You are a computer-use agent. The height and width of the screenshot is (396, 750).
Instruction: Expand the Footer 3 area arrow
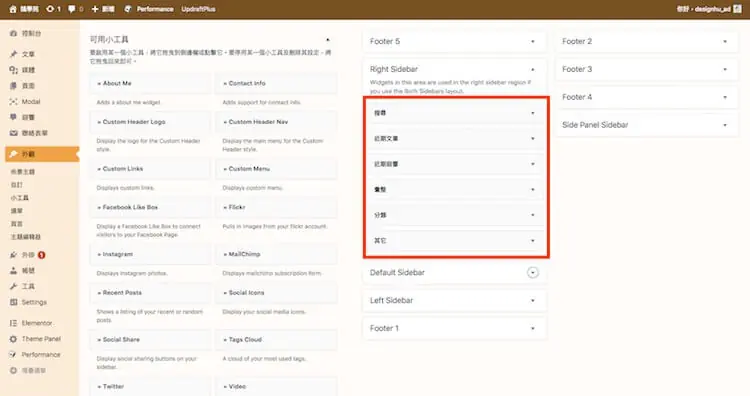pos(725,69)
